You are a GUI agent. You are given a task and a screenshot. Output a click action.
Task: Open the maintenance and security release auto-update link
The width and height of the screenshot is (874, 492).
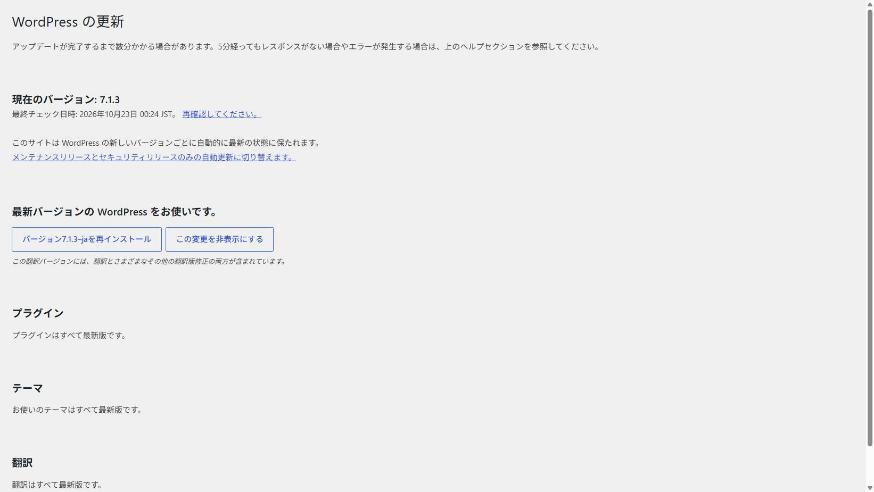pyautogui.click(x=153, y=157)
